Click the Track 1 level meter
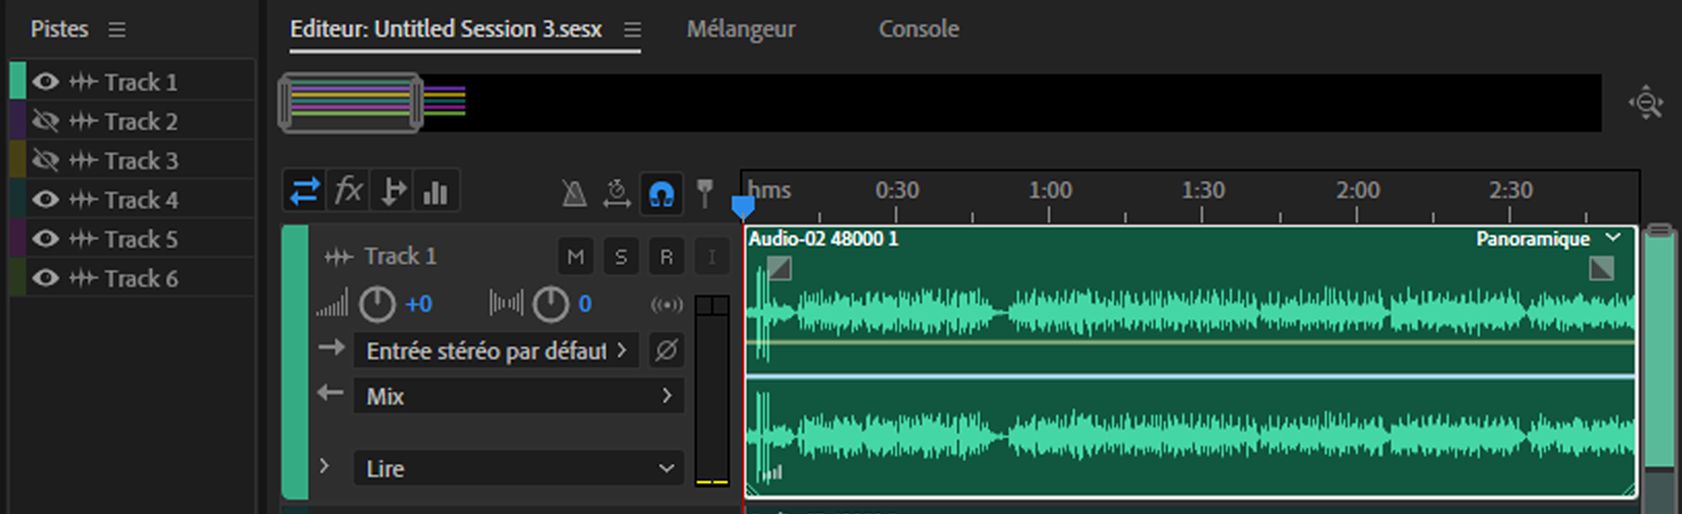1682x514 pixels. pos(712,390)
